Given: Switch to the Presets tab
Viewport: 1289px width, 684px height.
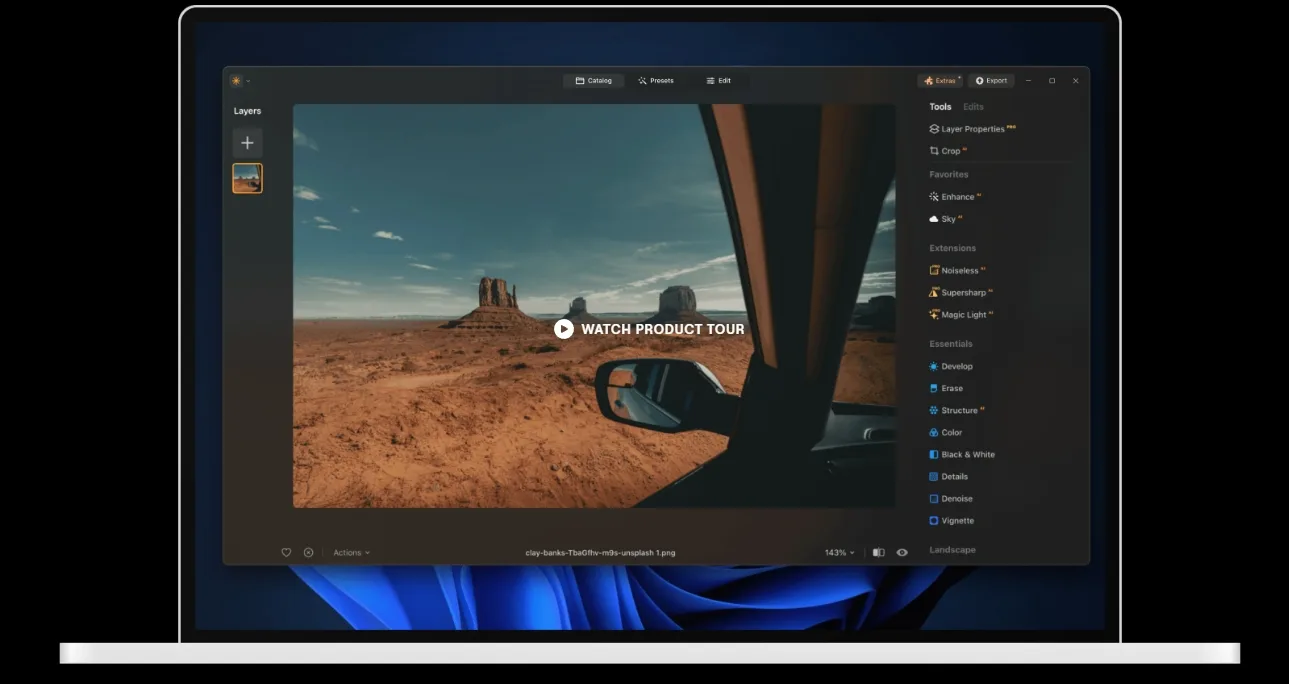Looking at the screenshot, I should [656, 81].
